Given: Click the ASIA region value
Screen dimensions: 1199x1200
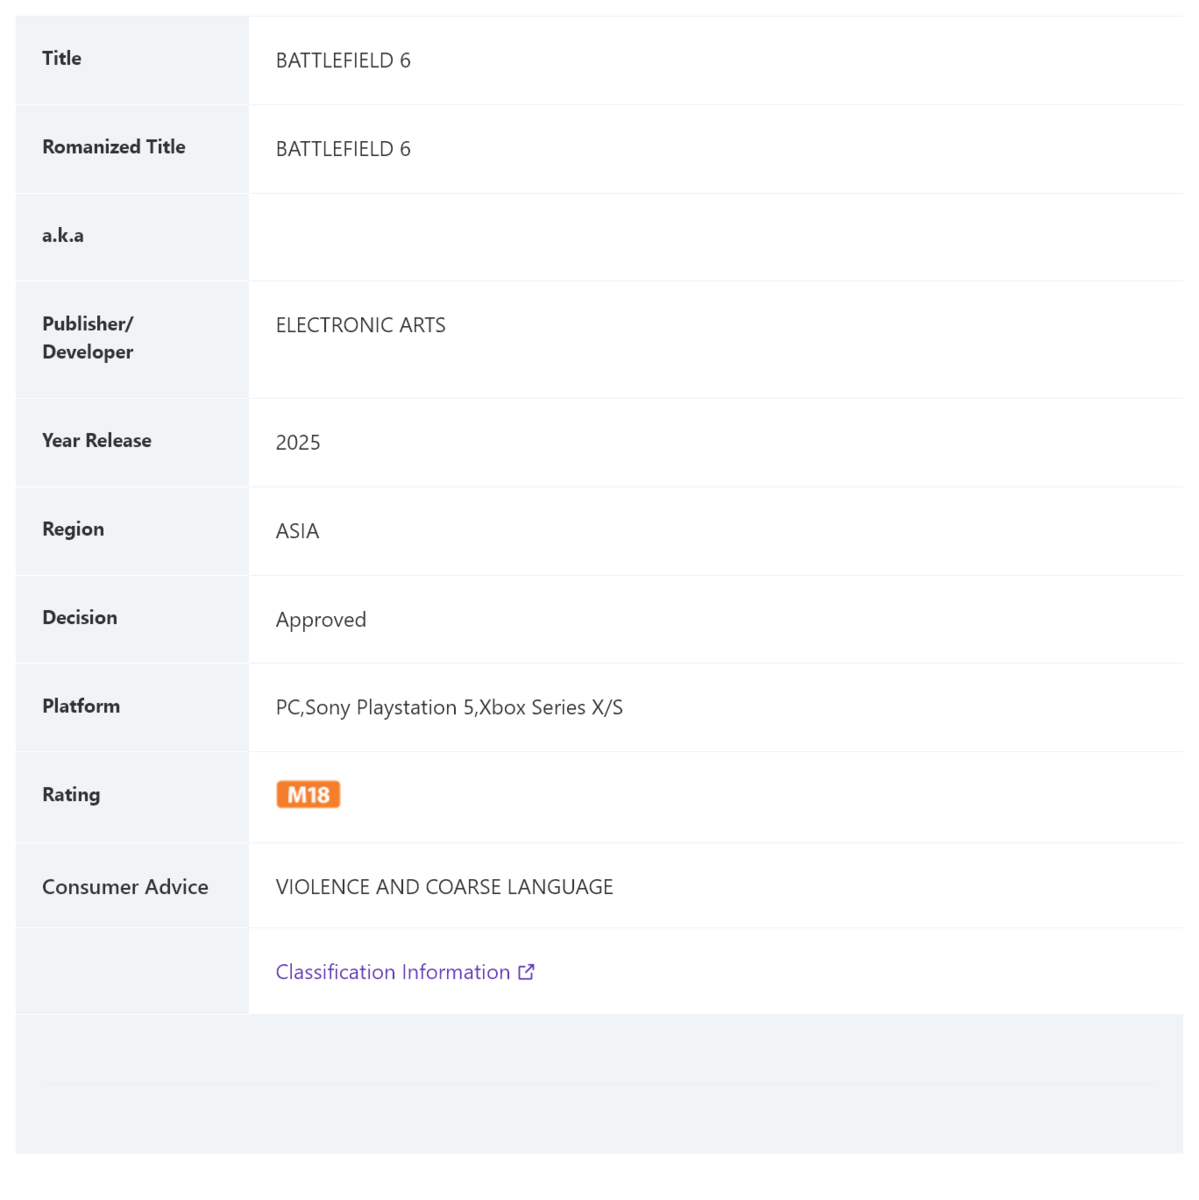Looking at the screenshot, I should 297,531.
